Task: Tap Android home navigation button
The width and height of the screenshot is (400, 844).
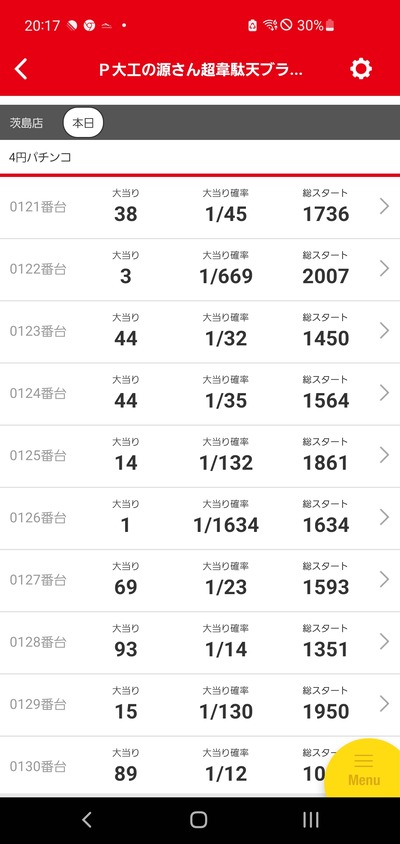Action: (x=199, y=820)
